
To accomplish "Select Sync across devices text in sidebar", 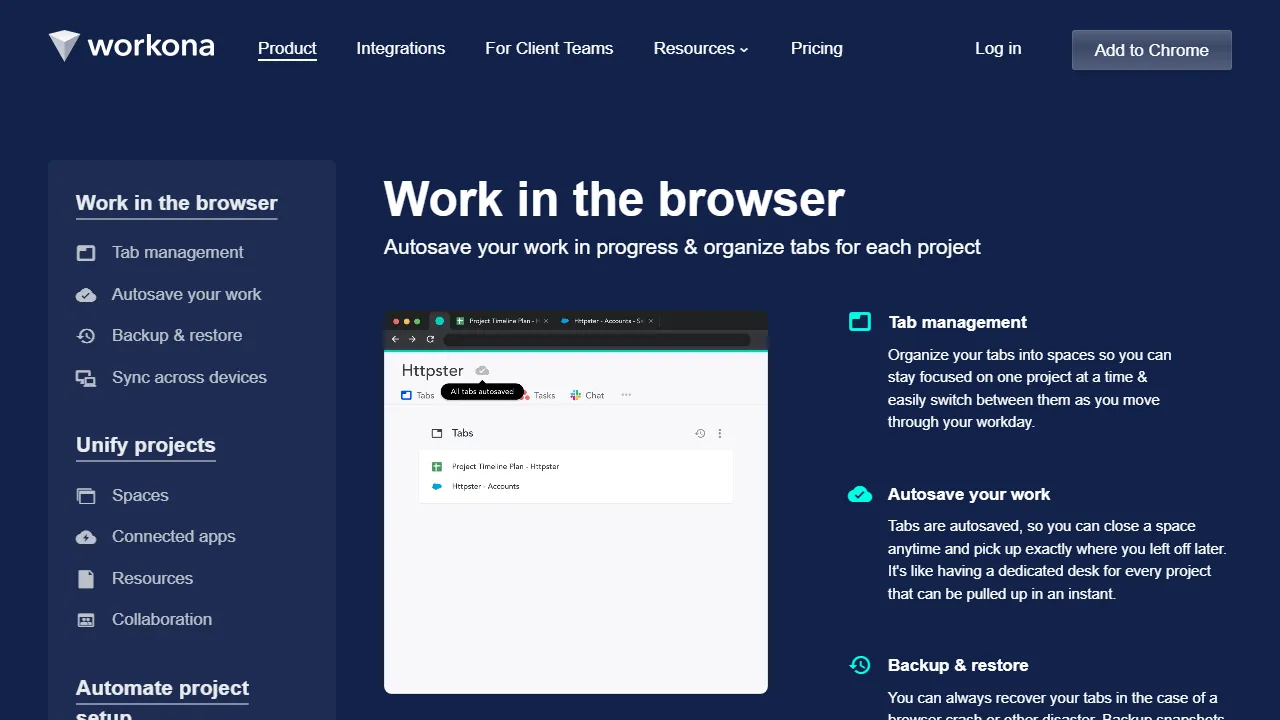I will pyautogui.click(x=190, y=378).
